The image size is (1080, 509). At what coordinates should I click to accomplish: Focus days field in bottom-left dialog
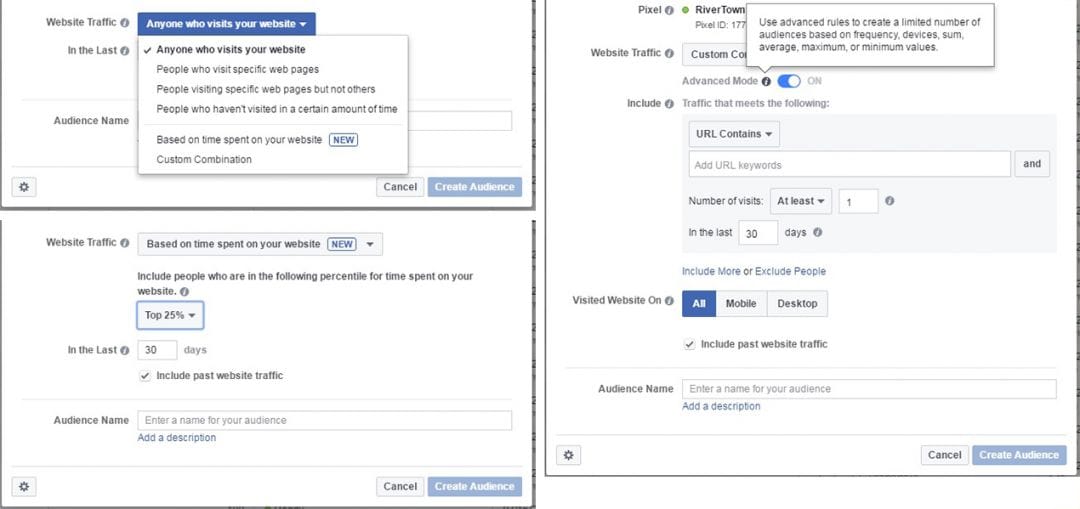tap(158, 350)
